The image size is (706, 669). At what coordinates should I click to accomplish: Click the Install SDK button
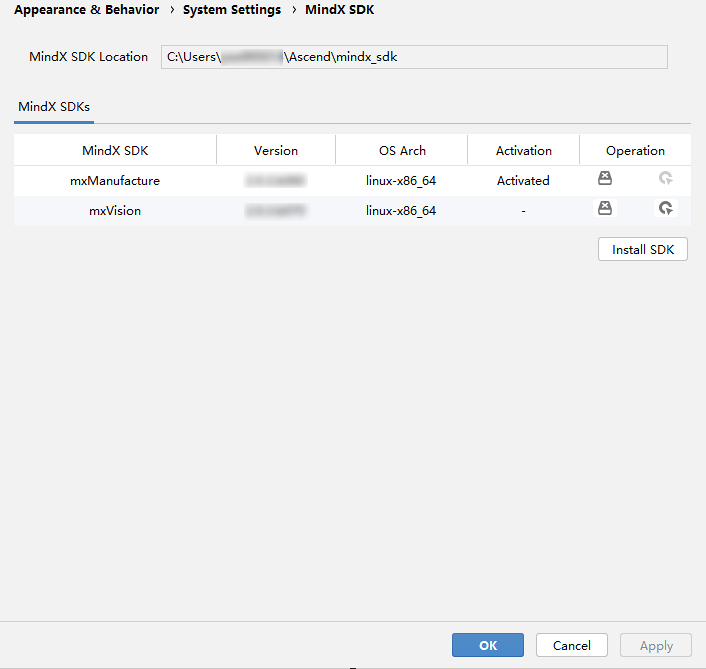[x=643, y=249]
